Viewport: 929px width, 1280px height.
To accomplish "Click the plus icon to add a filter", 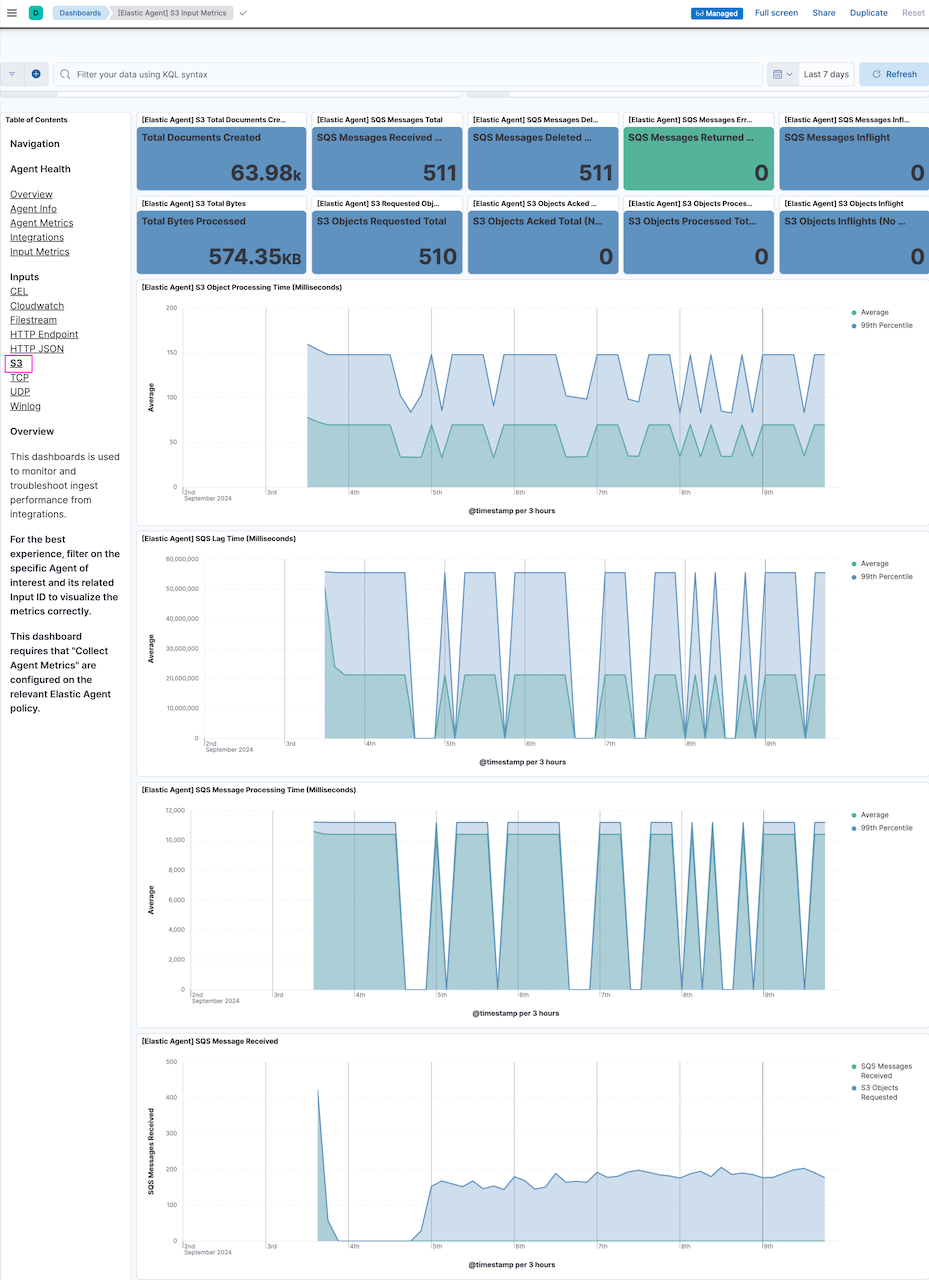I will pyautogui.click(x=35, y=73).
